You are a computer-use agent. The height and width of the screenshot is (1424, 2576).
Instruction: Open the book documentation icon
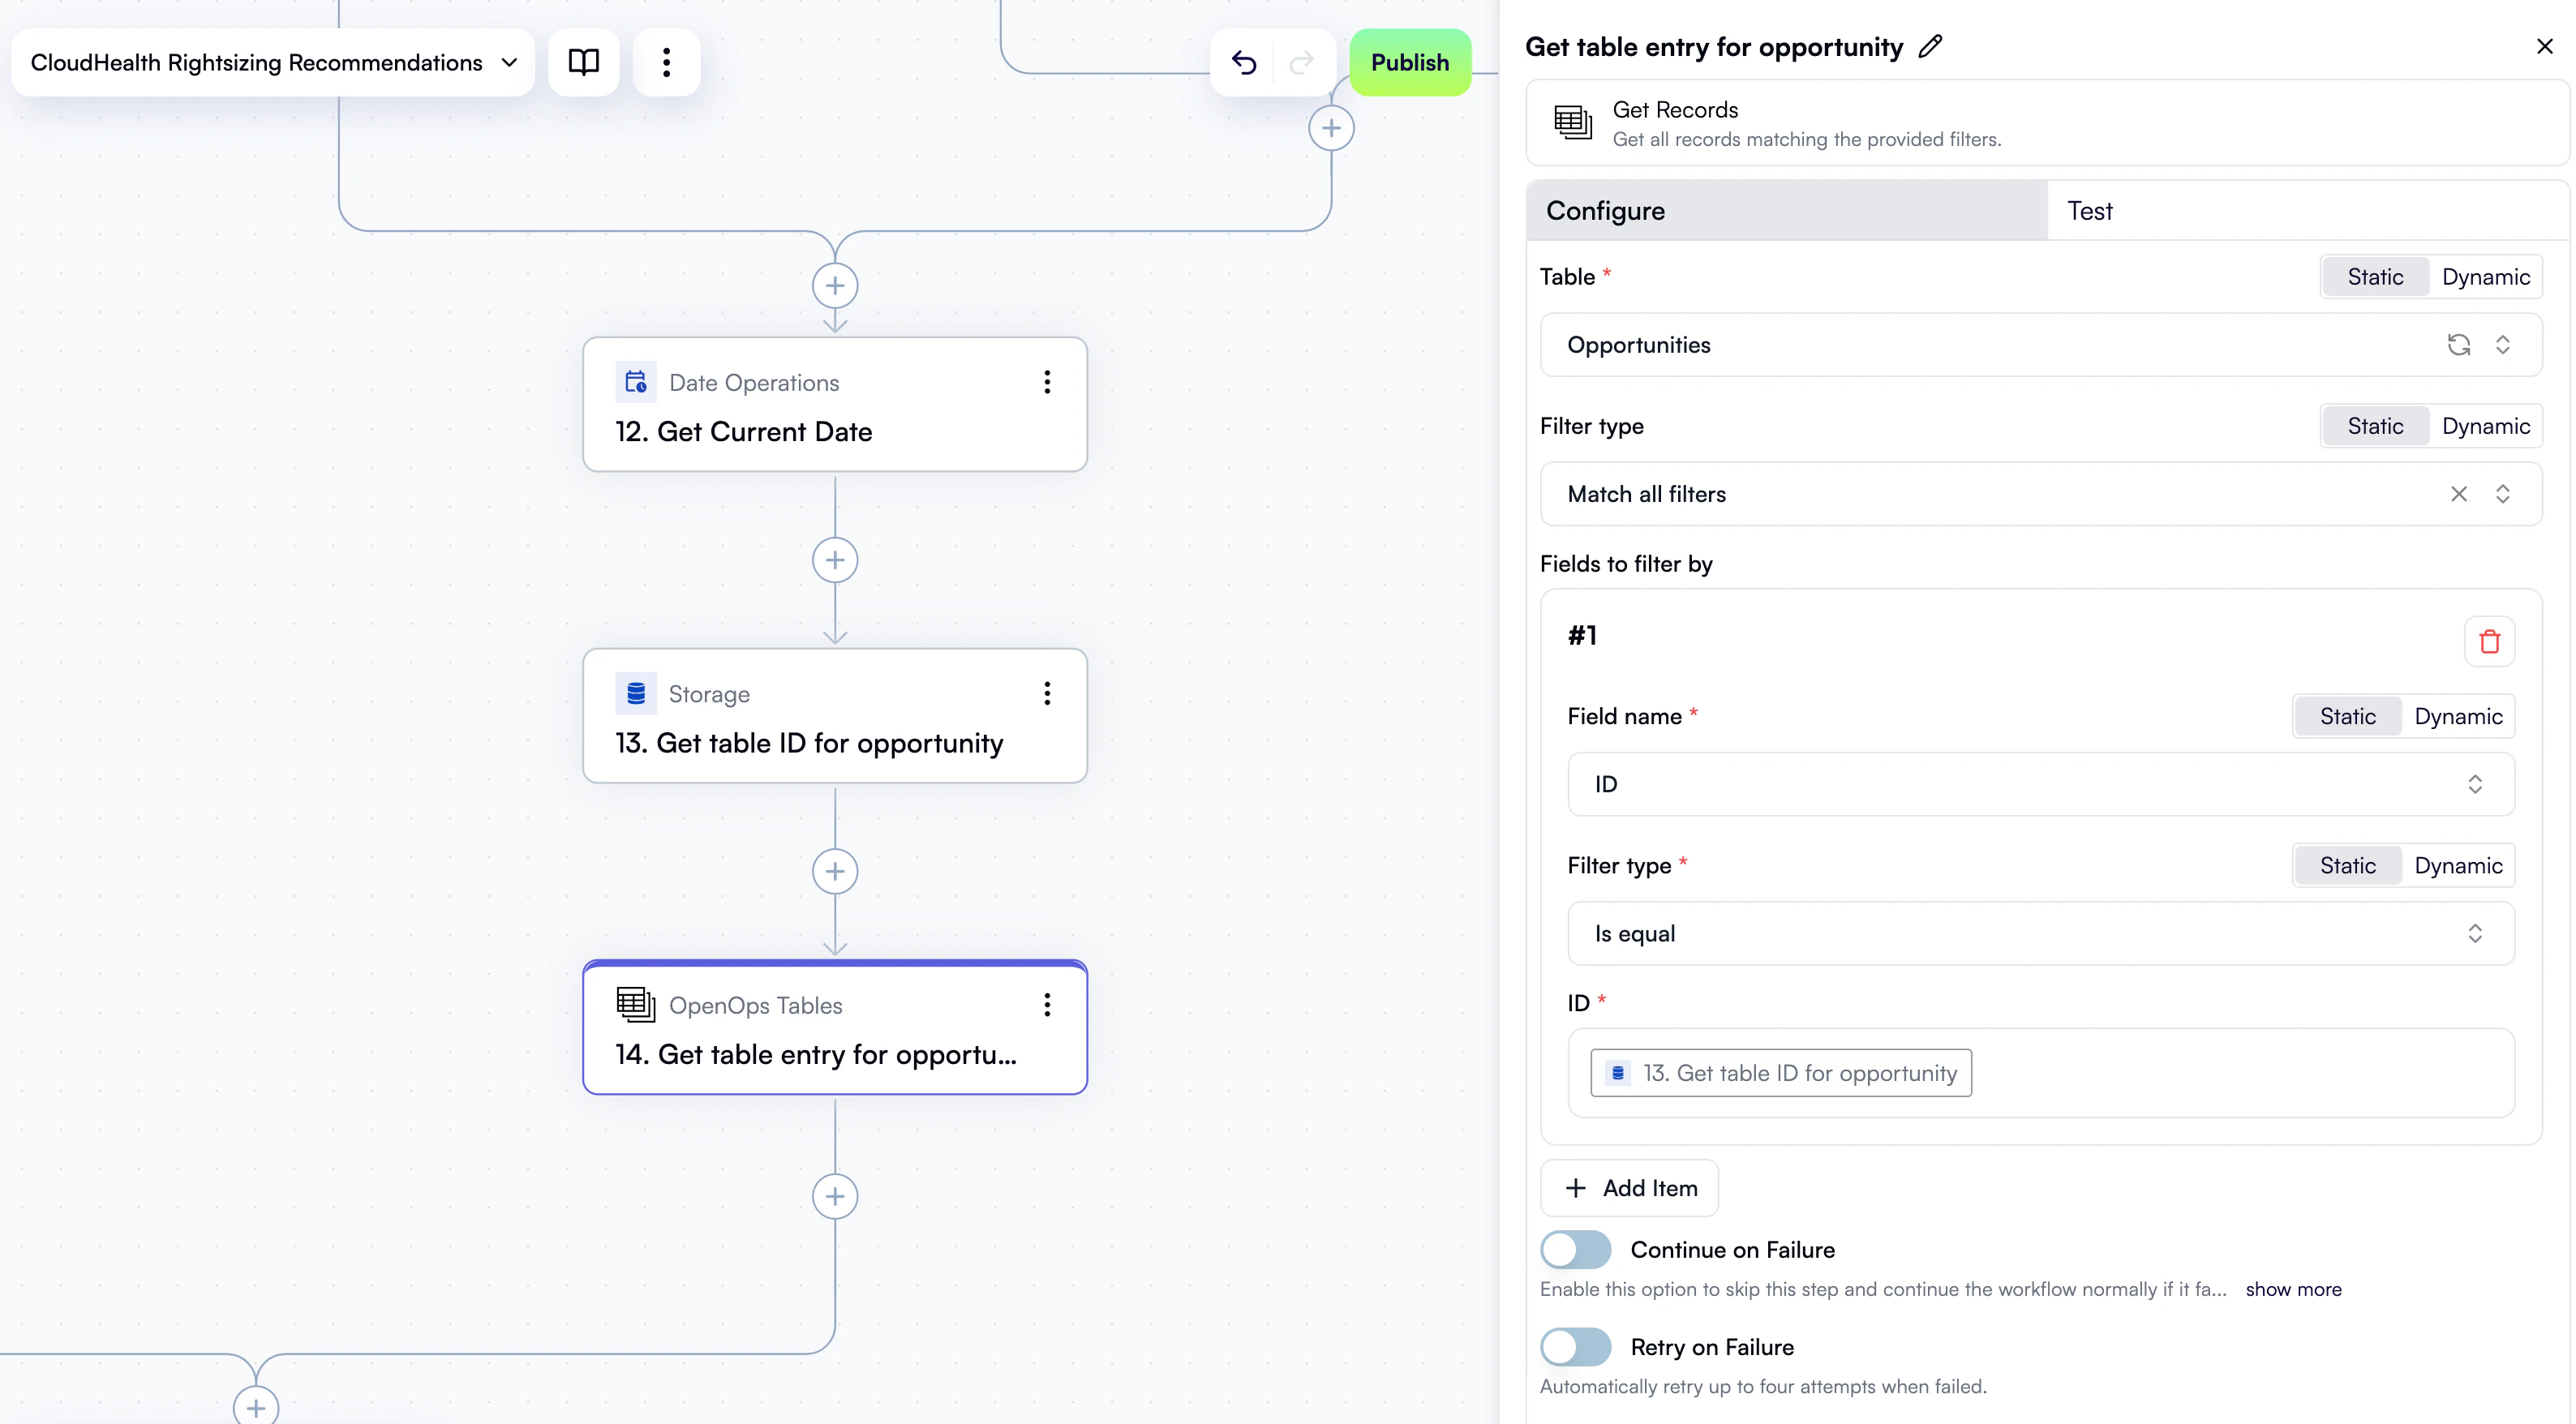coord(584,63)
